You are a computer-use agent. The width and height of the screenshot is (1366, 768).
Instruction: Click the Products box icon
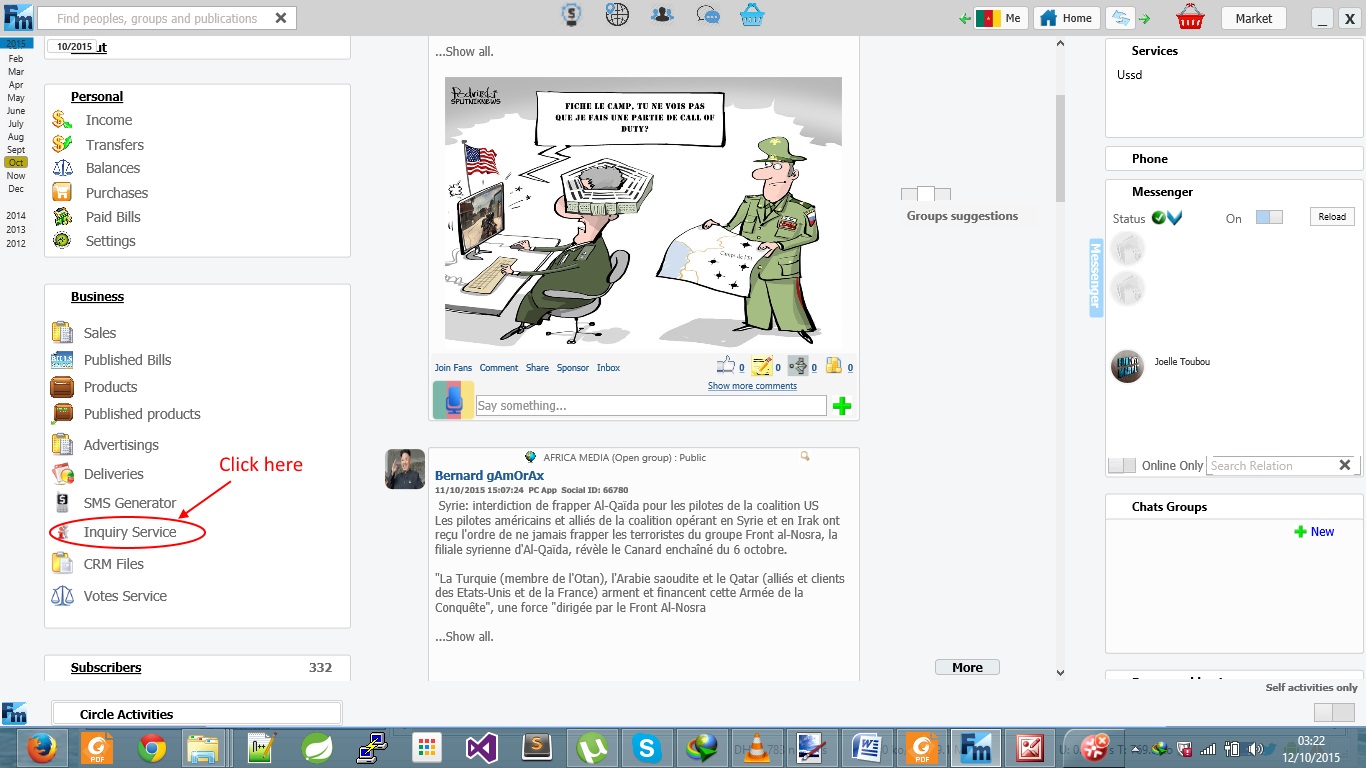point(62,387)
